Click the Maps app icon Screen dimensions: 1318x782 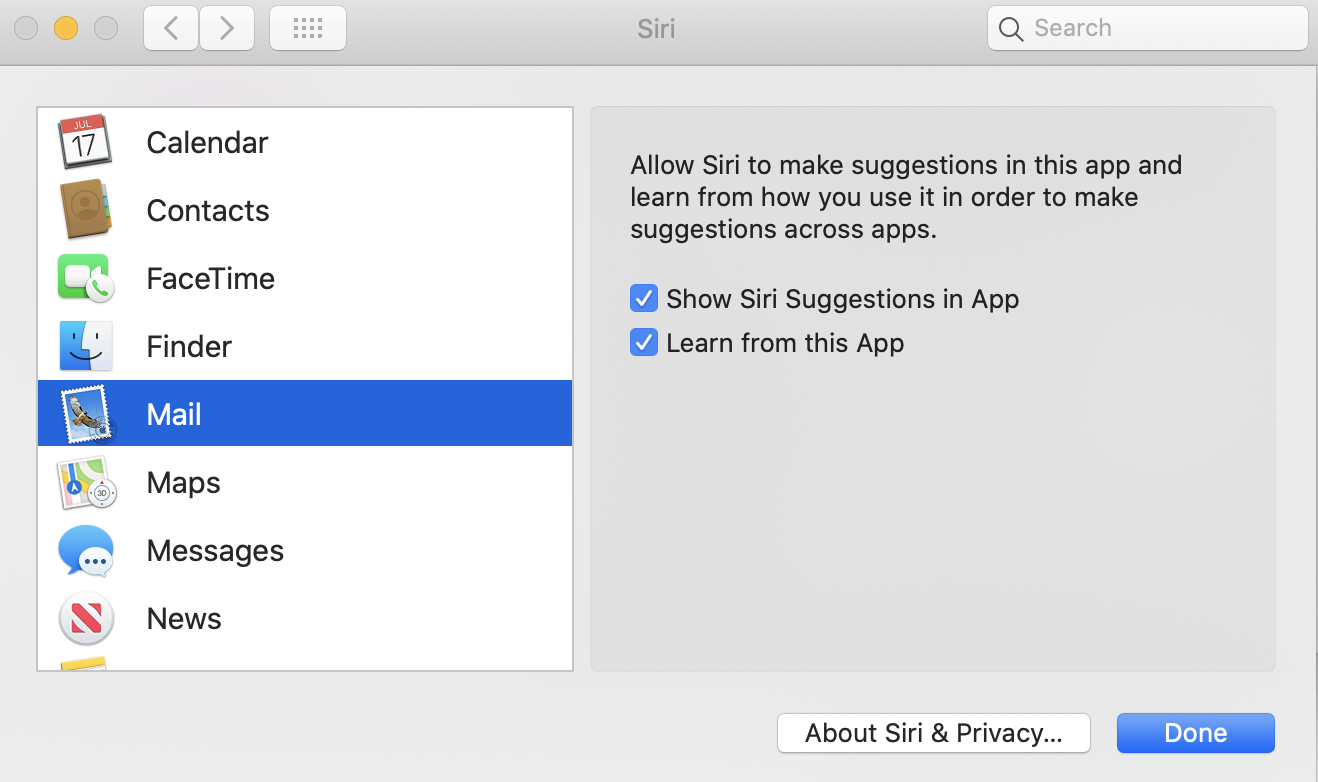pyautogui.click(x=85, y=482)
